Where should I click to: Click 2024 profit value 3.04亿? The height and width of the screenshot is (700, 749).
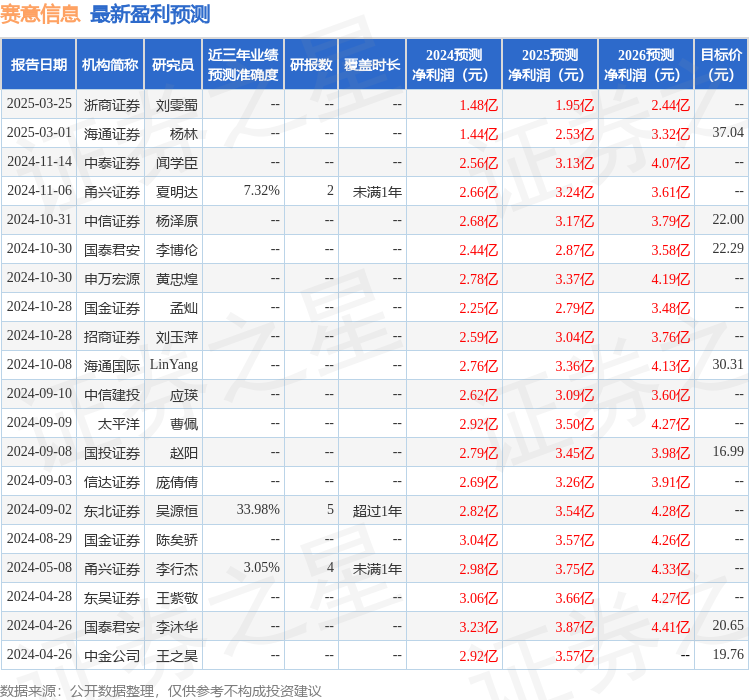pos(479,540)
